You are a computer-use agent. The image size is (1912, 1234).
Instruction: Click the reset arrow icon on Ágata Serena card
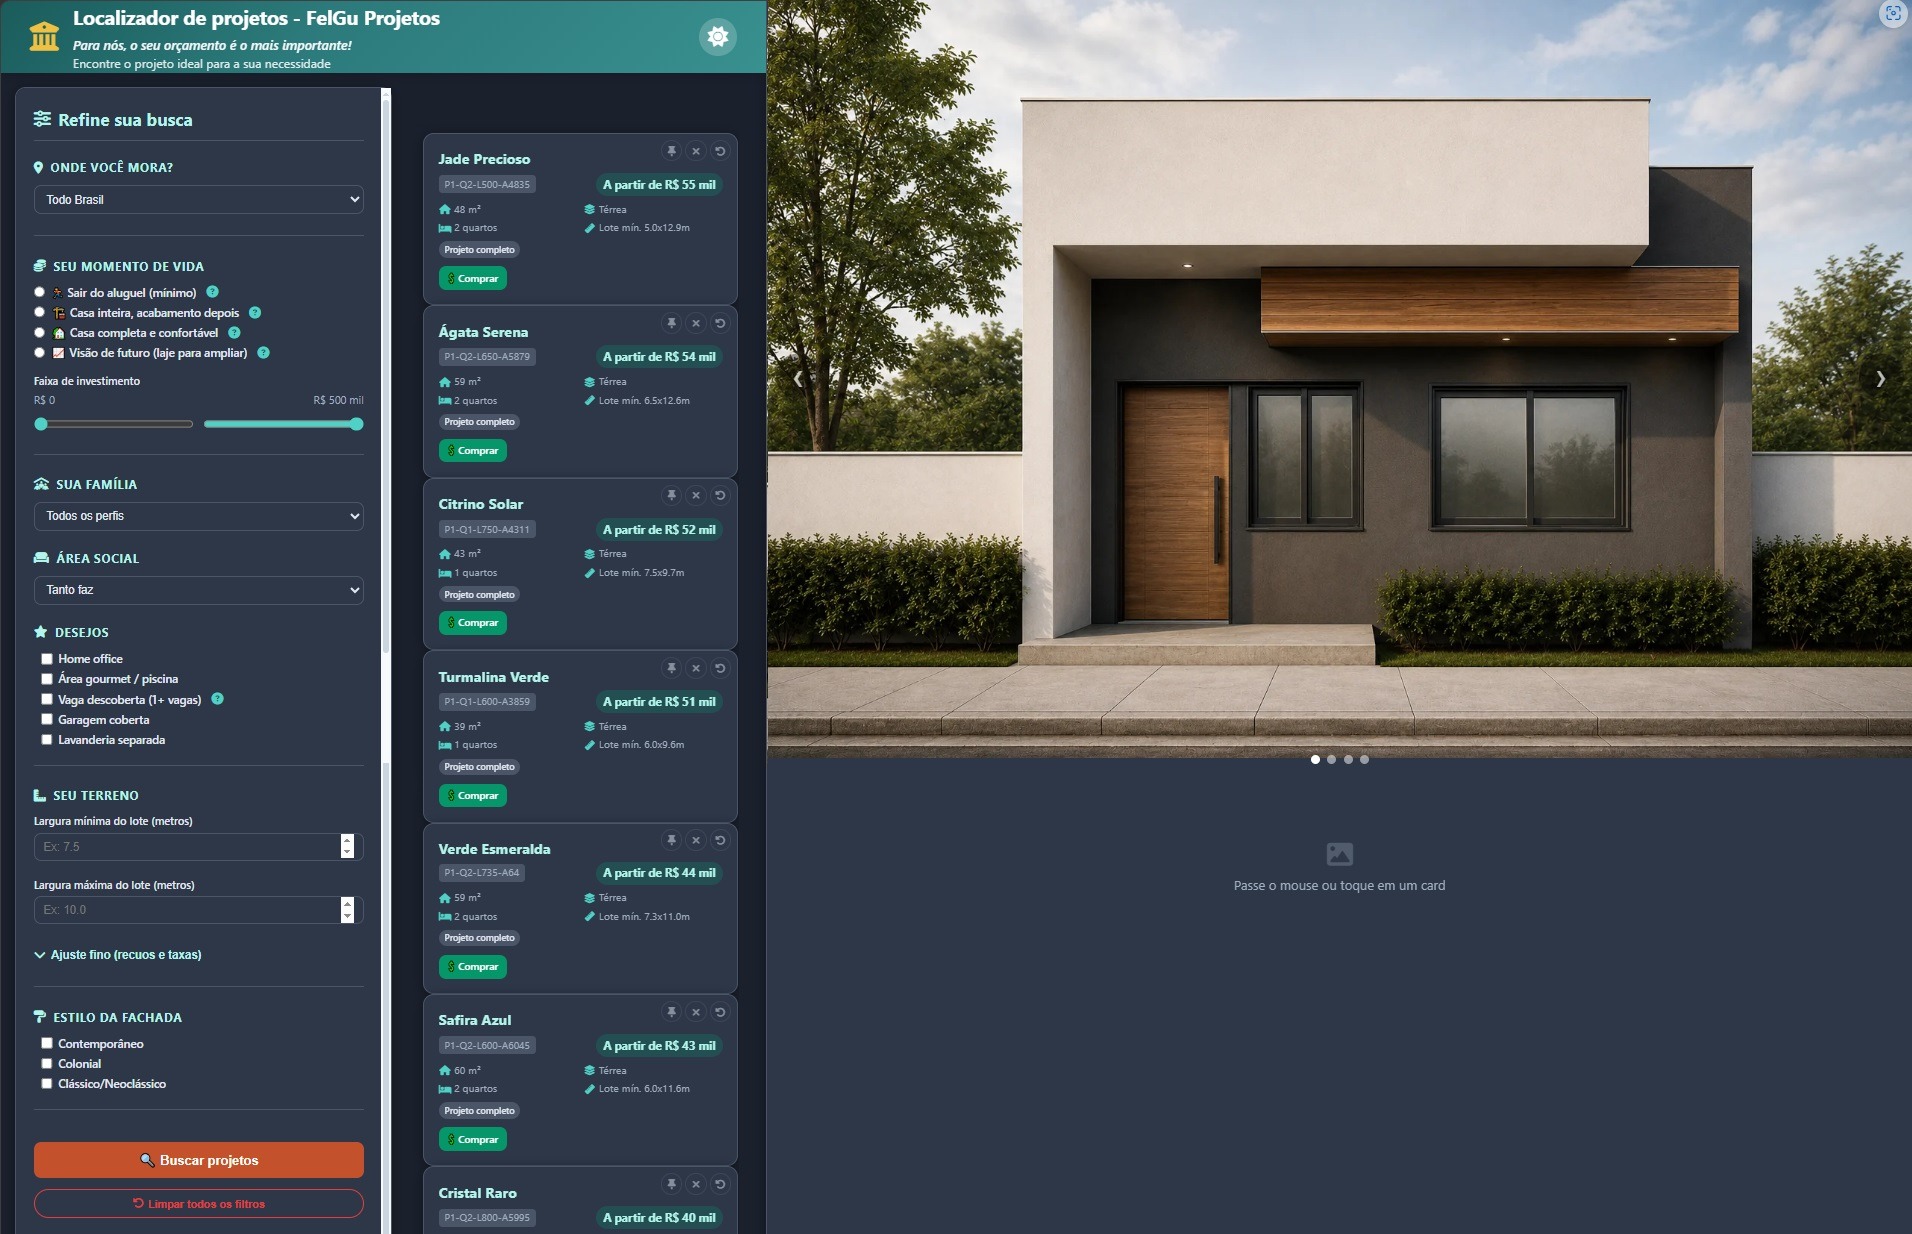point(720,323)
